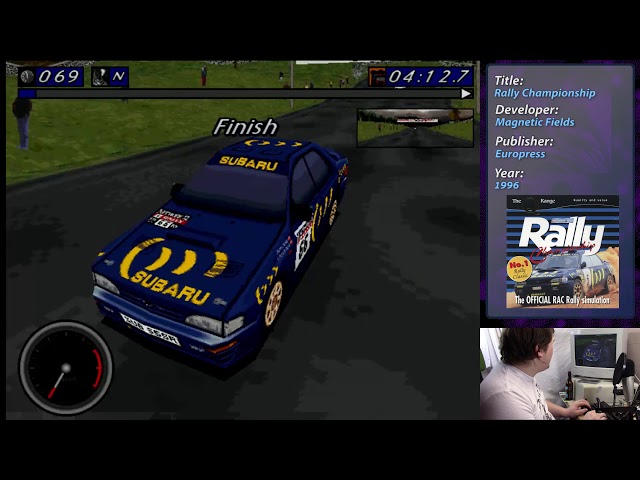Click the Rally game box cover art
The height and width of the screenshot is (480, 640).
(563, 251)
